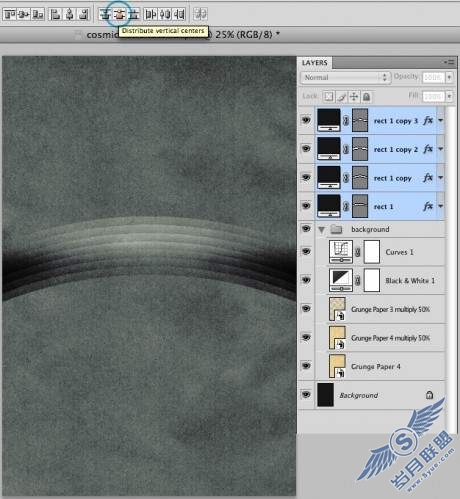Click the Fill value field
This screenshot has width=460, height=499.
click(433, 97)
